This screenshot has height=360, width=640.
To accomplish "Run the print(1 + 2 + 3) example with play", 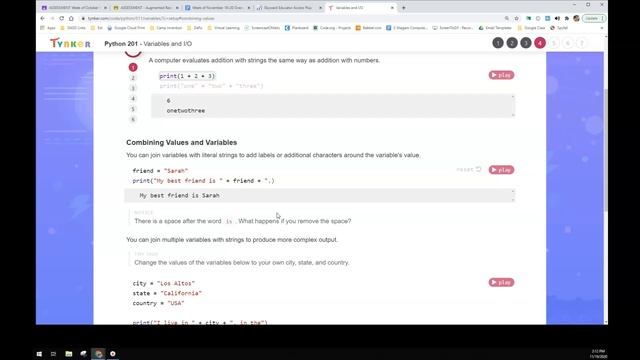I will [501, 75].
